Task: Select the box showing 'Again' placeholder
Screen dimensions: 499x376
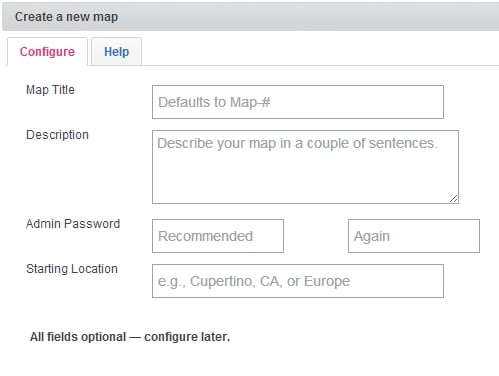Action: coord(414,236)
